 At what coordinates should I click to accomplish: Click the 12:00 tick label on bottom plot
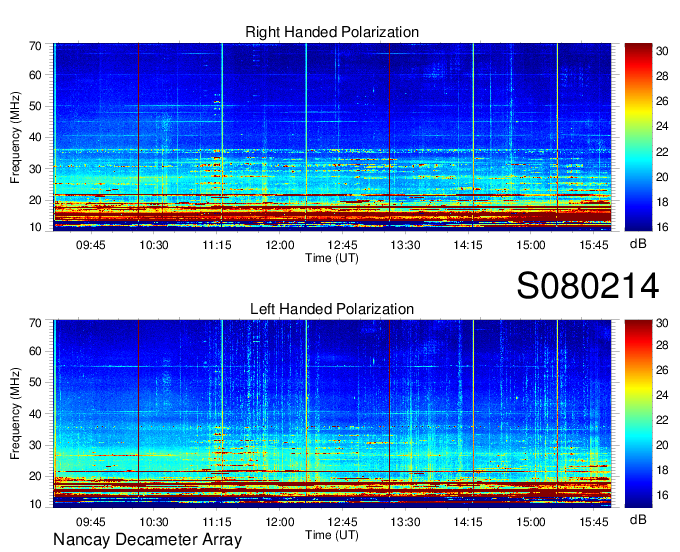point(280,522)
